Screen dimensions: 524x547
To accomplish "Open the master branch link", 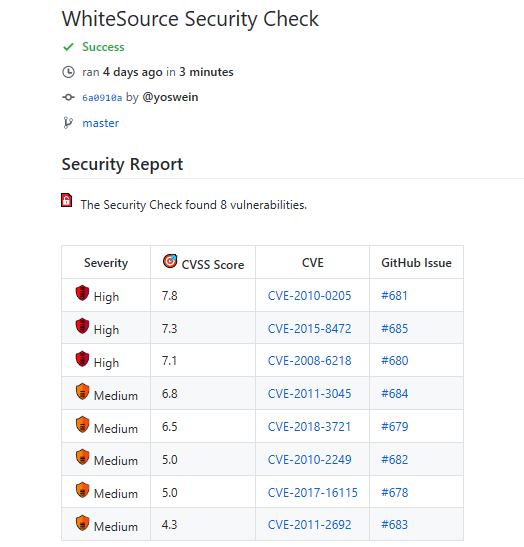I will coord(100,123).
